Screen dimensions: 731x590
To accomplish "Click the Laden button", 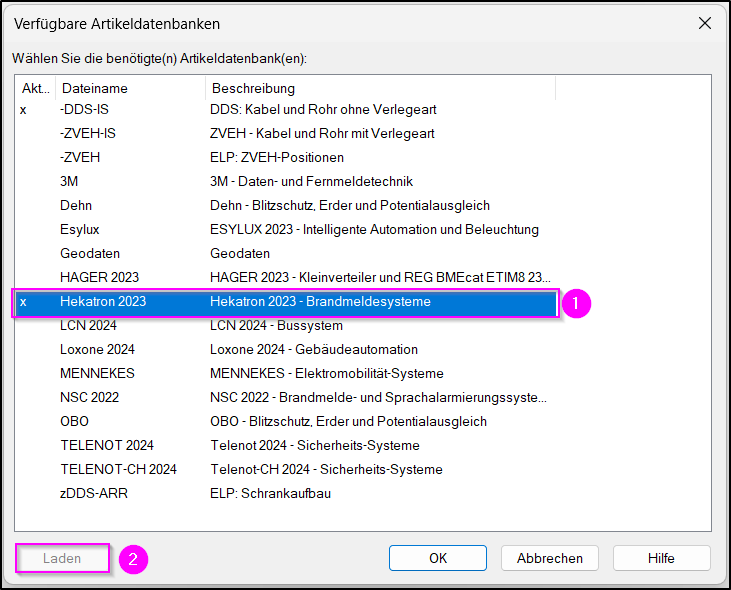I will coord(62,558).
